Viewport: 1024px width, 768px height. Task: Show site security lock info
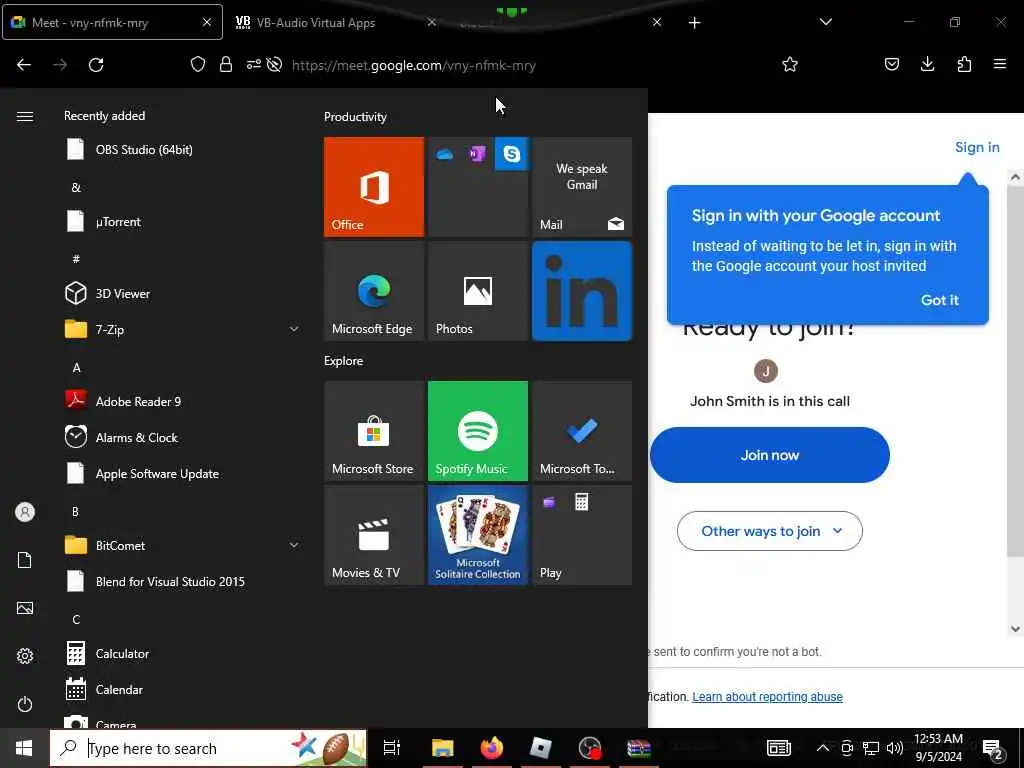(226, 64)
